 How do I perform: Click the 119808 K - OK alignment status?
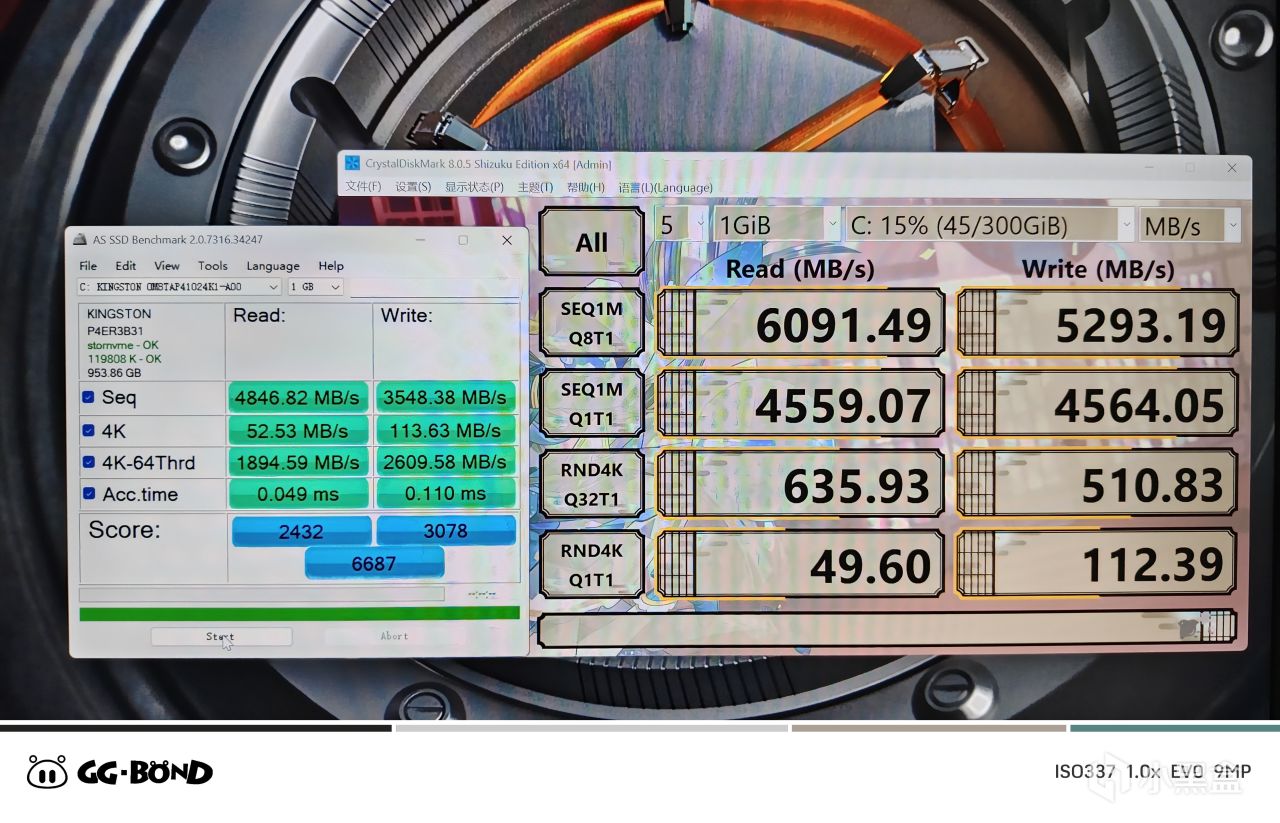point(124,358)
